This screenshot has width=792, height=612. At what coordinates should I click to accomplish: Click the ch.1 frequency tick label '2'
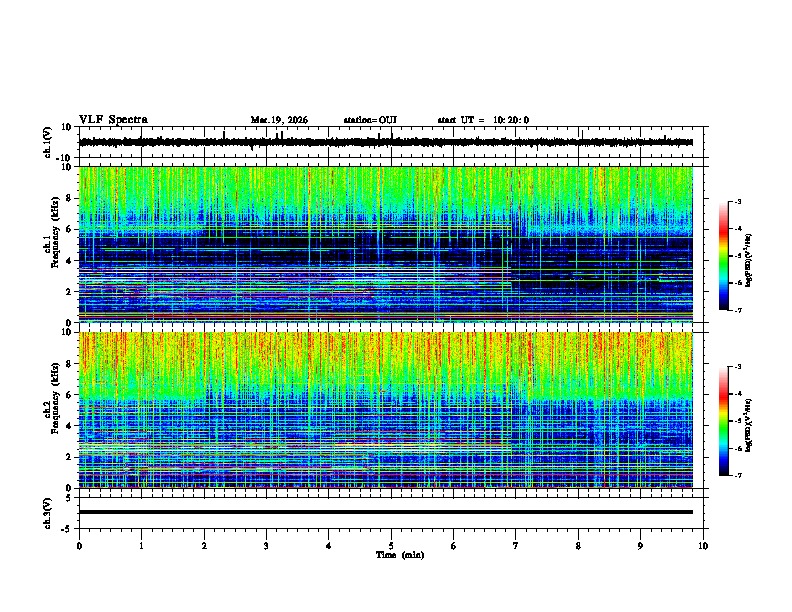click(69, 292)
